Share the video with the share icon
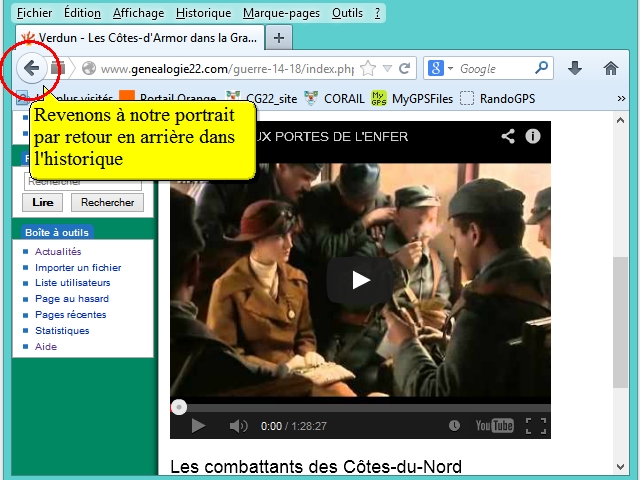640x480 pixels. click(508, 136)
